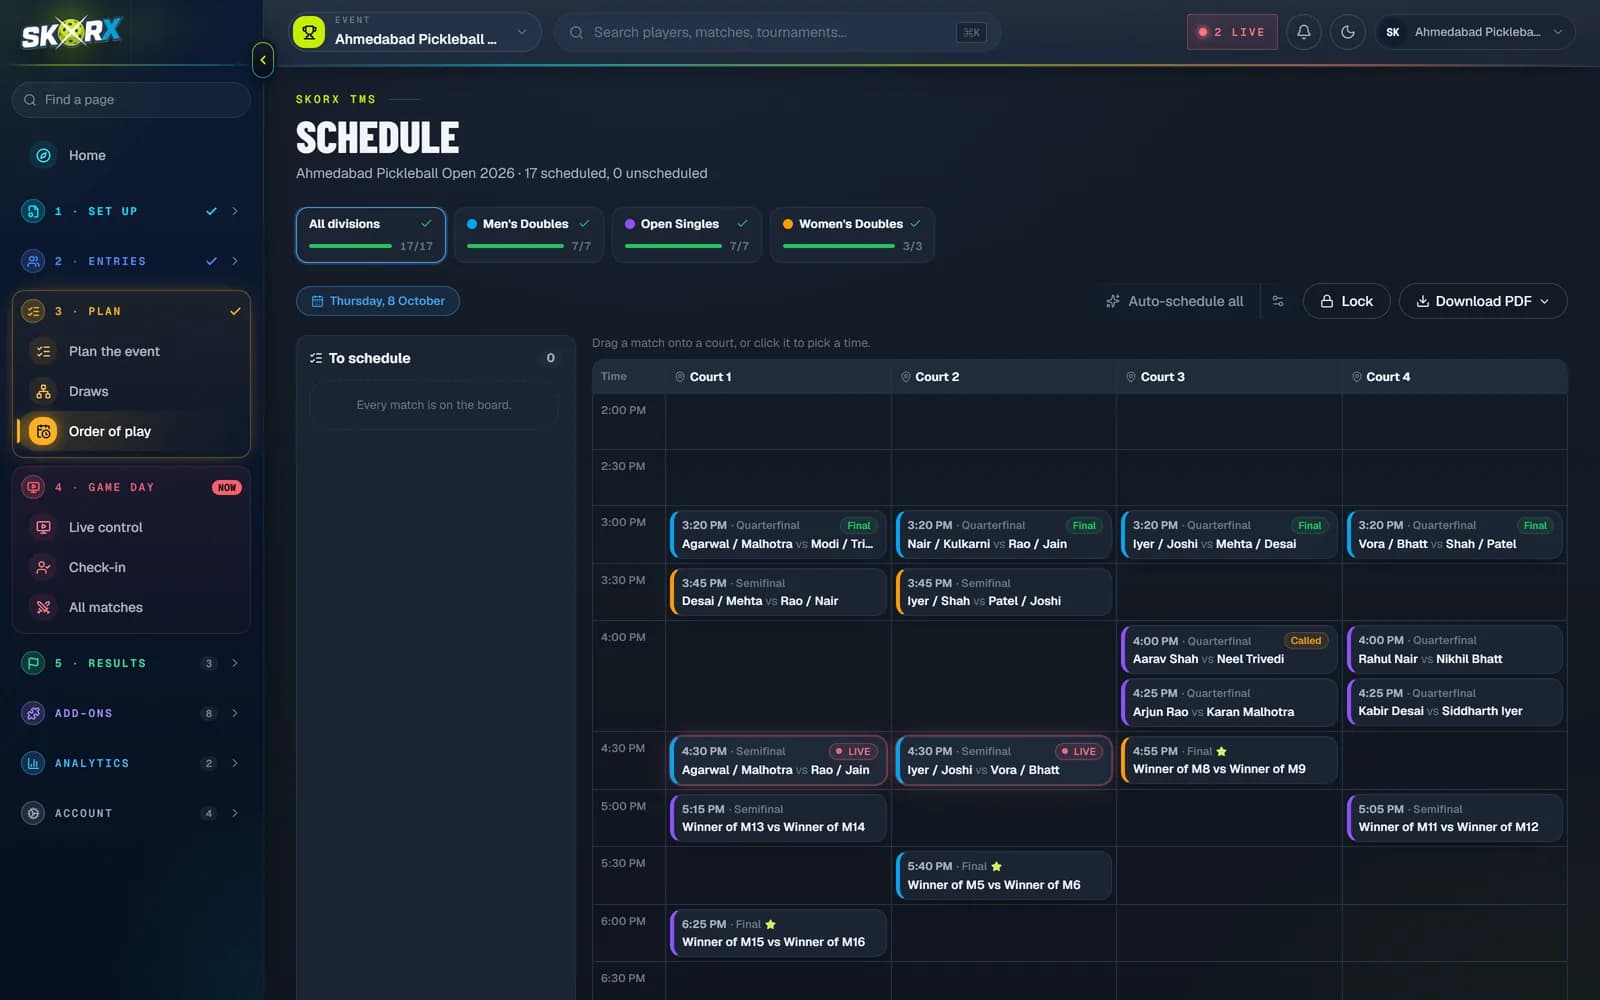1600x1000 pixels.
Task: Filter by Women's Doubles division
Action: (852, 235)
